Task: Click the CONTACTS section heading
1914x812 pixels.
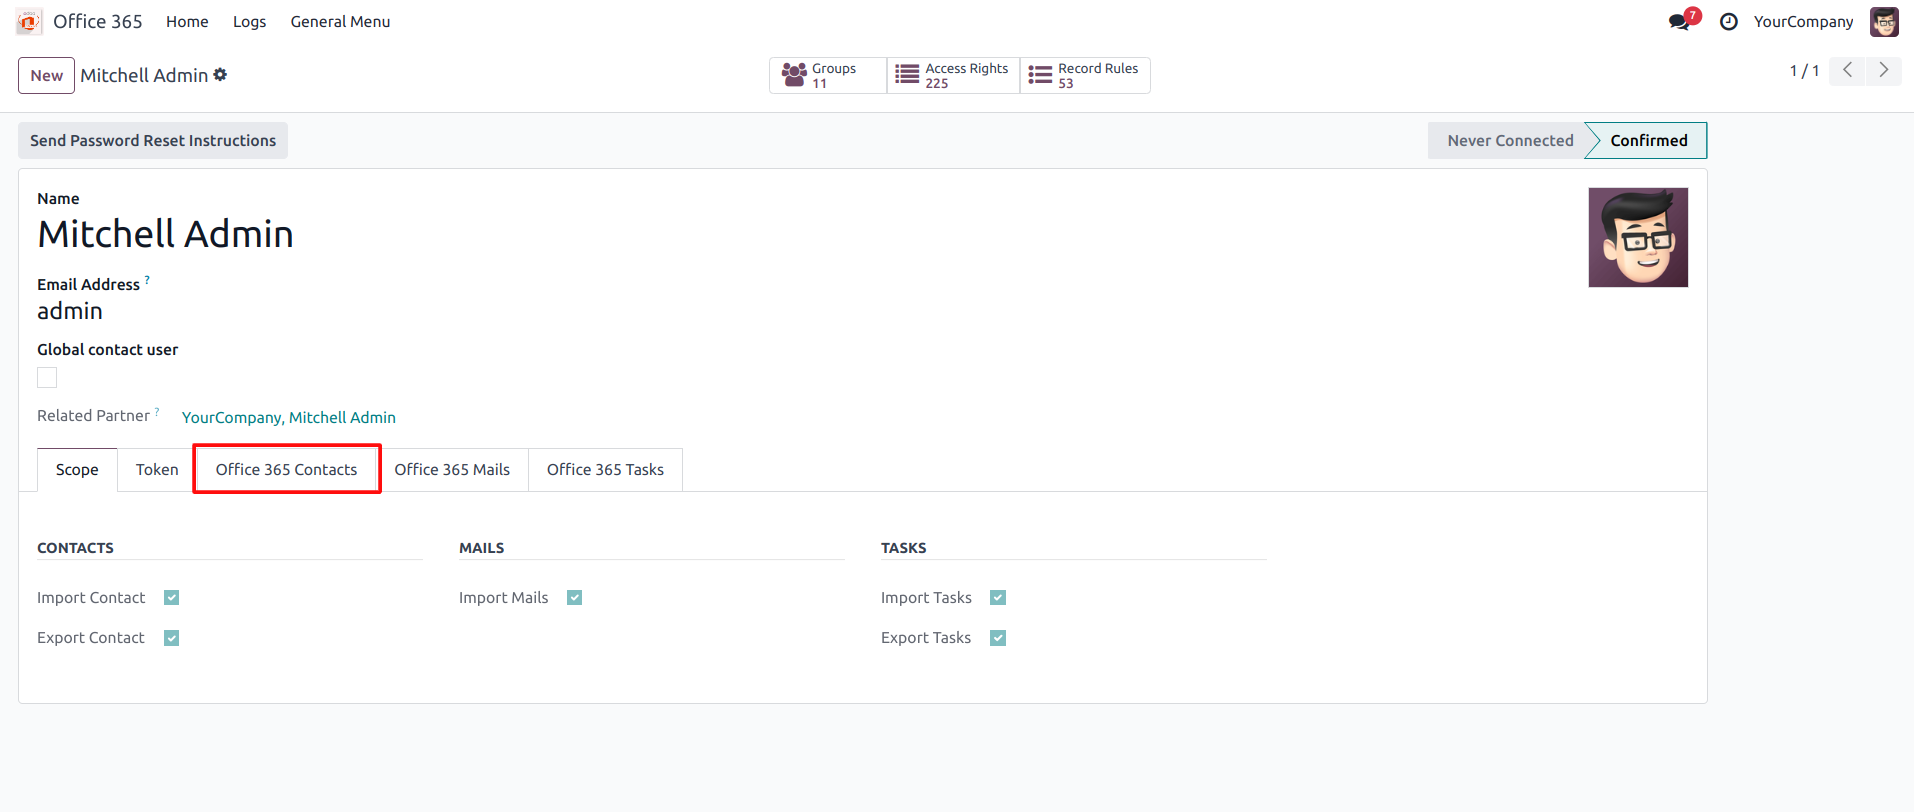Action: [x=75, y=548]
